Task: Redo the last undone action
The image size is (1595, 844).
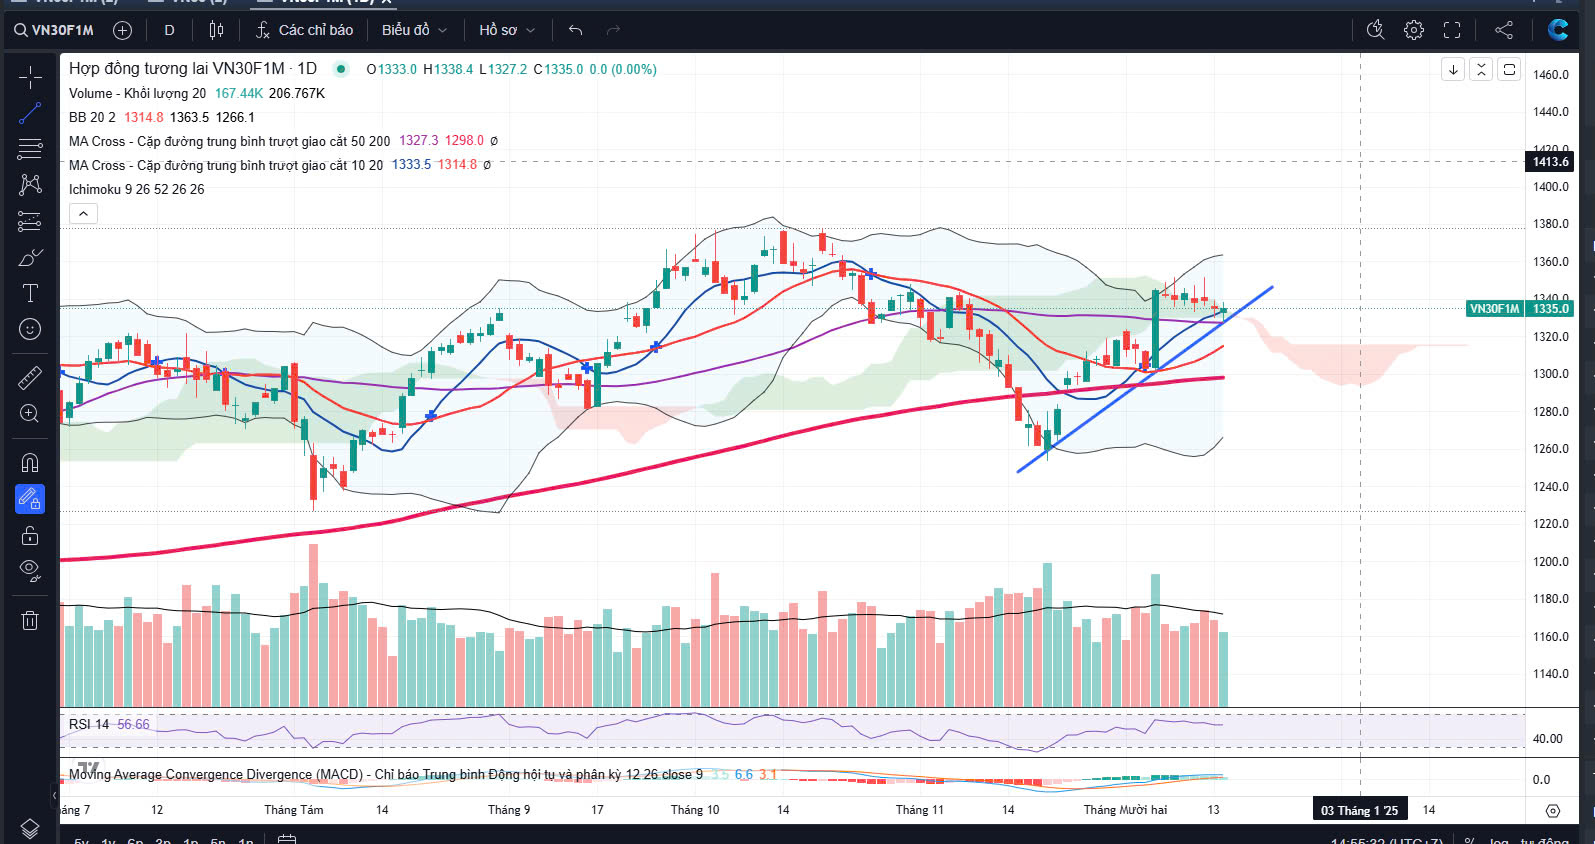Action: (x=613, y=30)
